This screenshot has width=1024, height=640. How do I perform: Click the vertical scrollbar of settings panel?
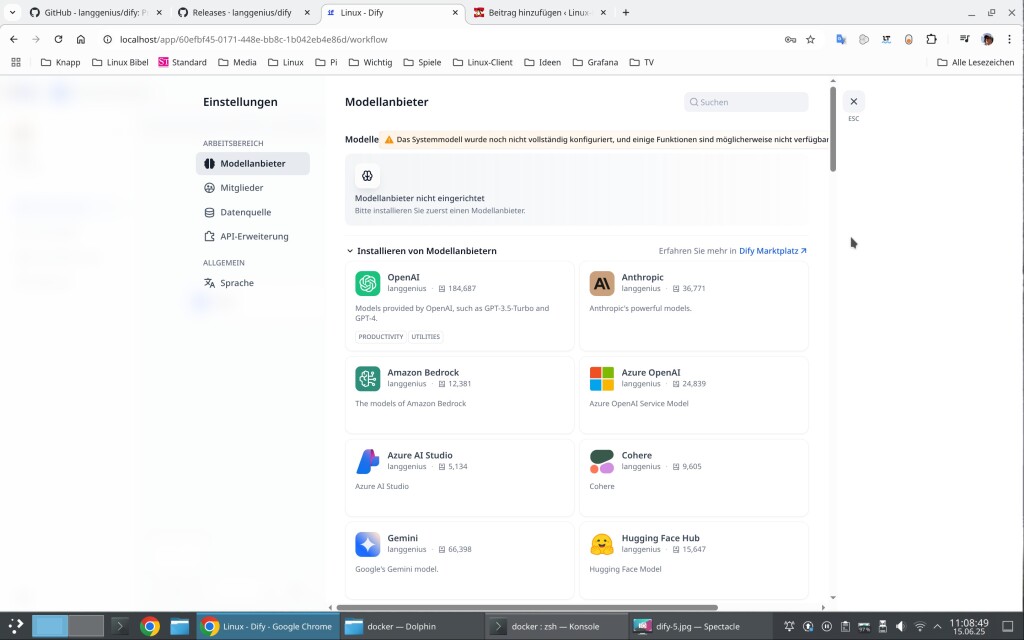(833, 129)
